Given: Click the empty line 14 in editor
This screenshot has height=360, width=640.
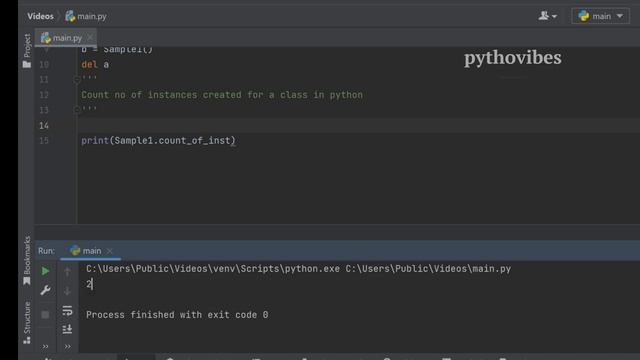Looking at the screenshot, I should point(359,125).
